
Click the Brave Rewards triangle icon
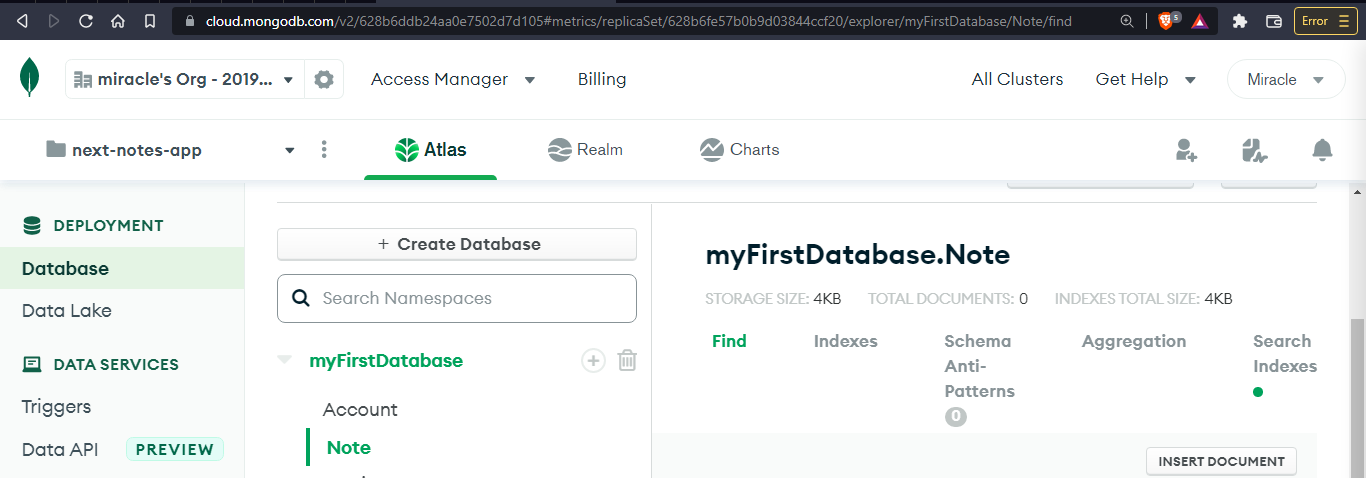pos(1199,20)
